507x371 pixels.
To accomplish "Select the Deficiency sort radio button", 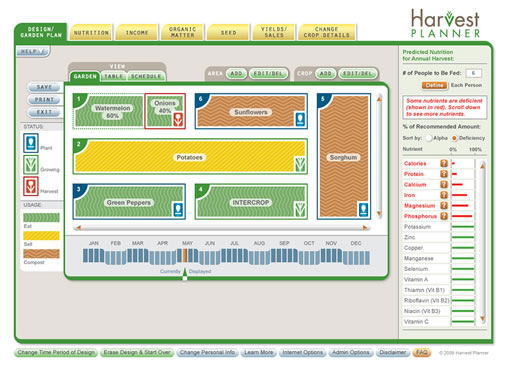I will (x=454, y=138).
